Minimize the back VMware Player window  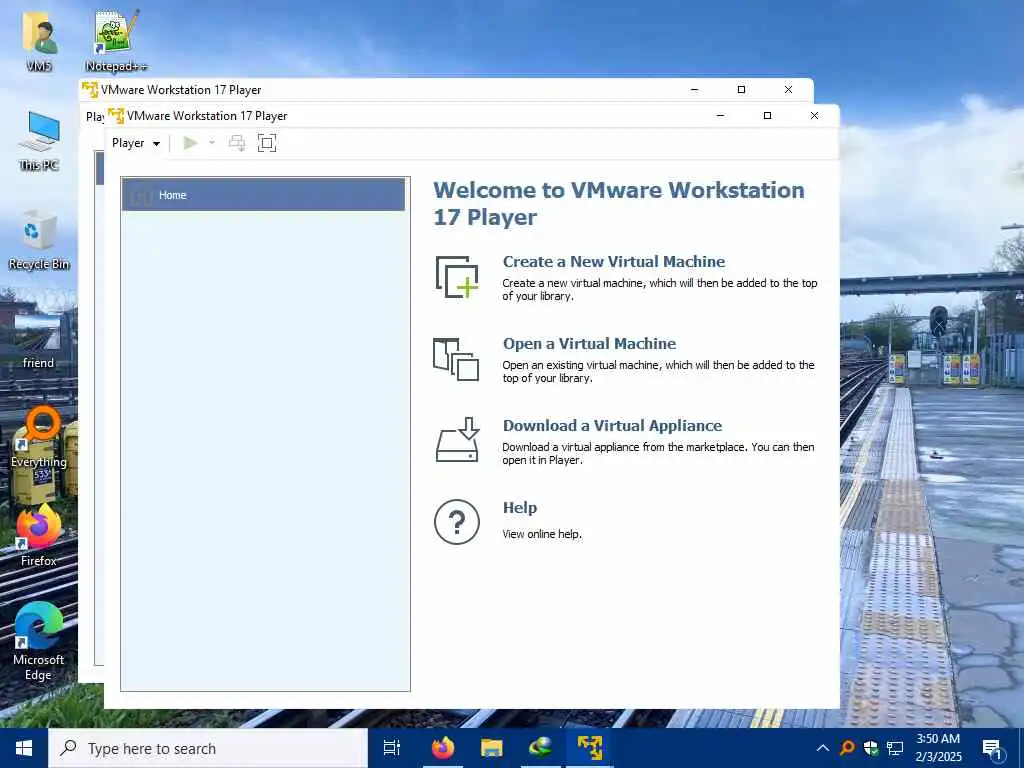pyautogui.click(x=694, y=89)
